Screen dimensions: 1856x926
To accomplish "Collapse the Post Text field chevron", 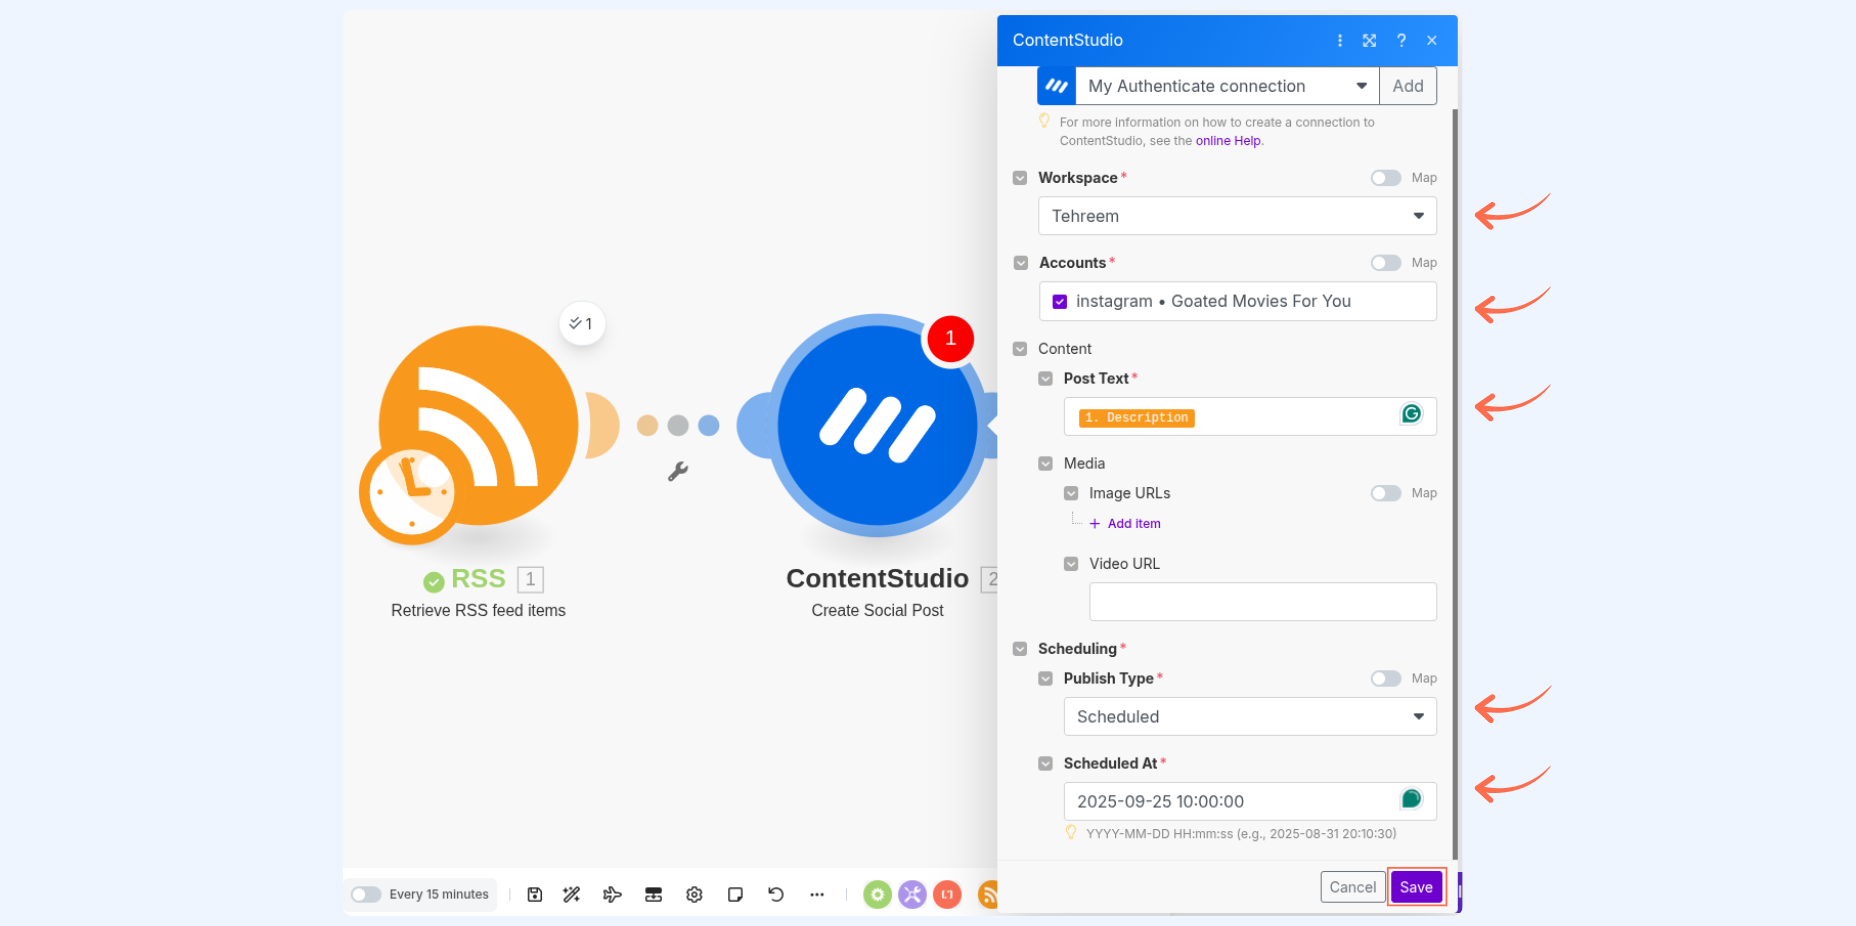I will 1046,379.
